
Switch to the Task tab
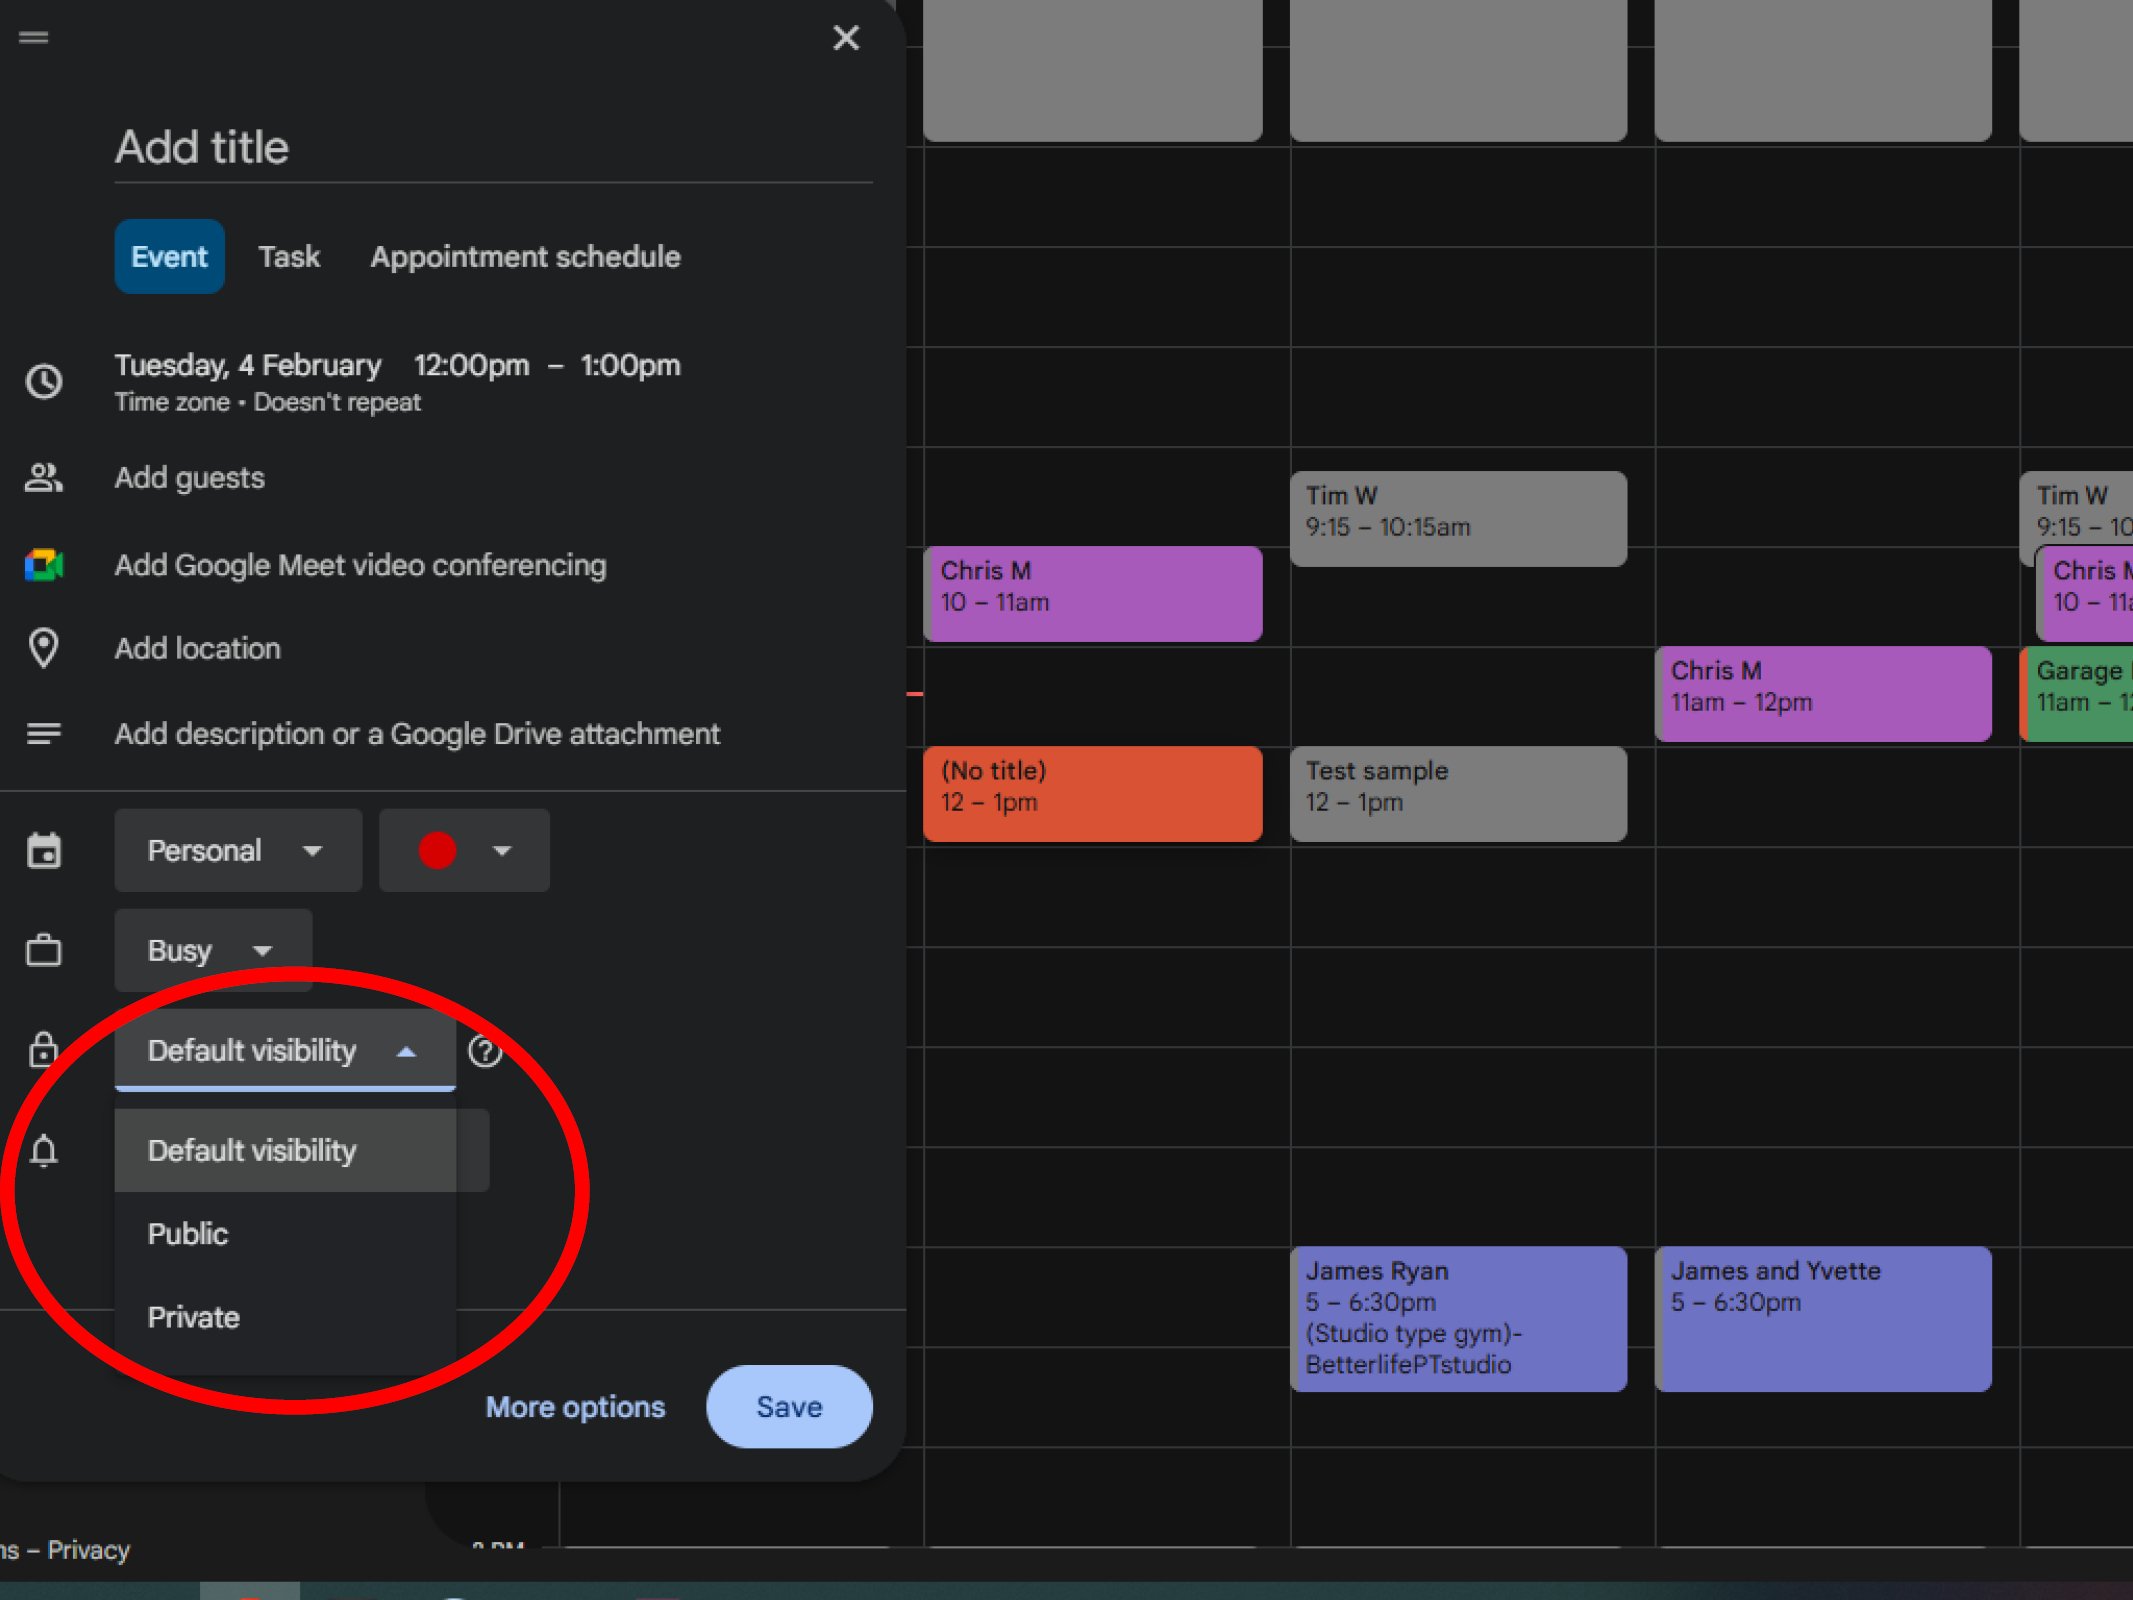(x=289, y=257)
